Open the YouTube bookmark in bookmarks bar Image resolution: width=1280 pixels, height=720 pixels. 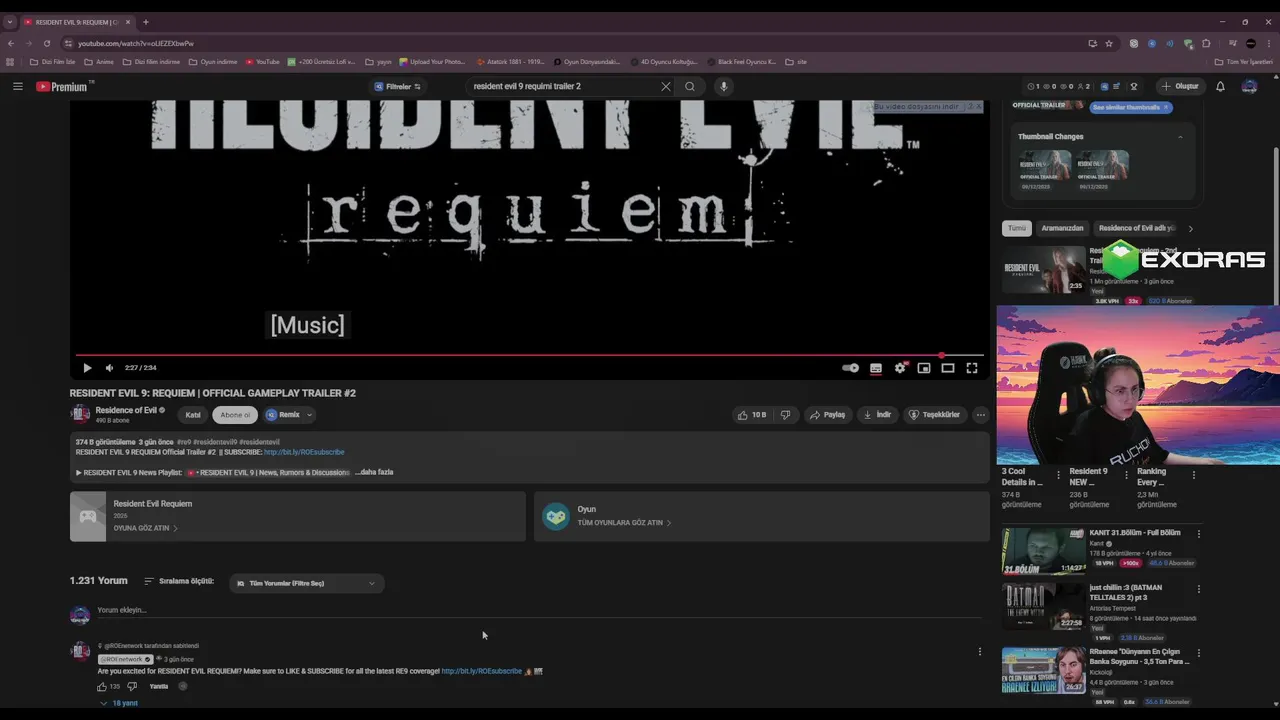[x=263, y=62]
